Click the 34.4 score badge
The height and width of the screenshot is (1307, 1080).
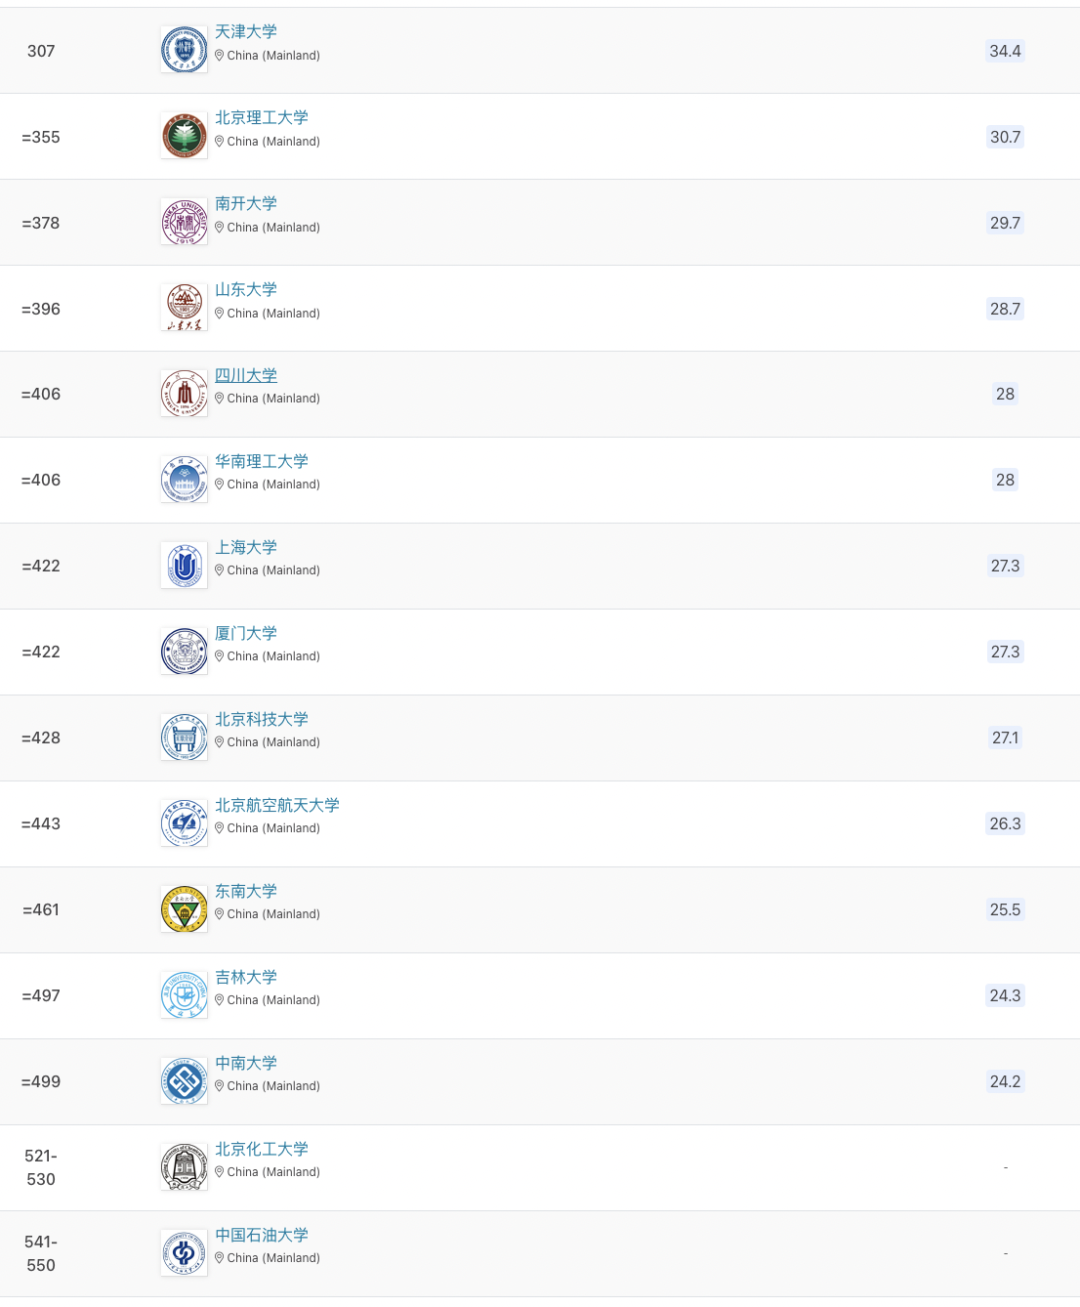1005,51
